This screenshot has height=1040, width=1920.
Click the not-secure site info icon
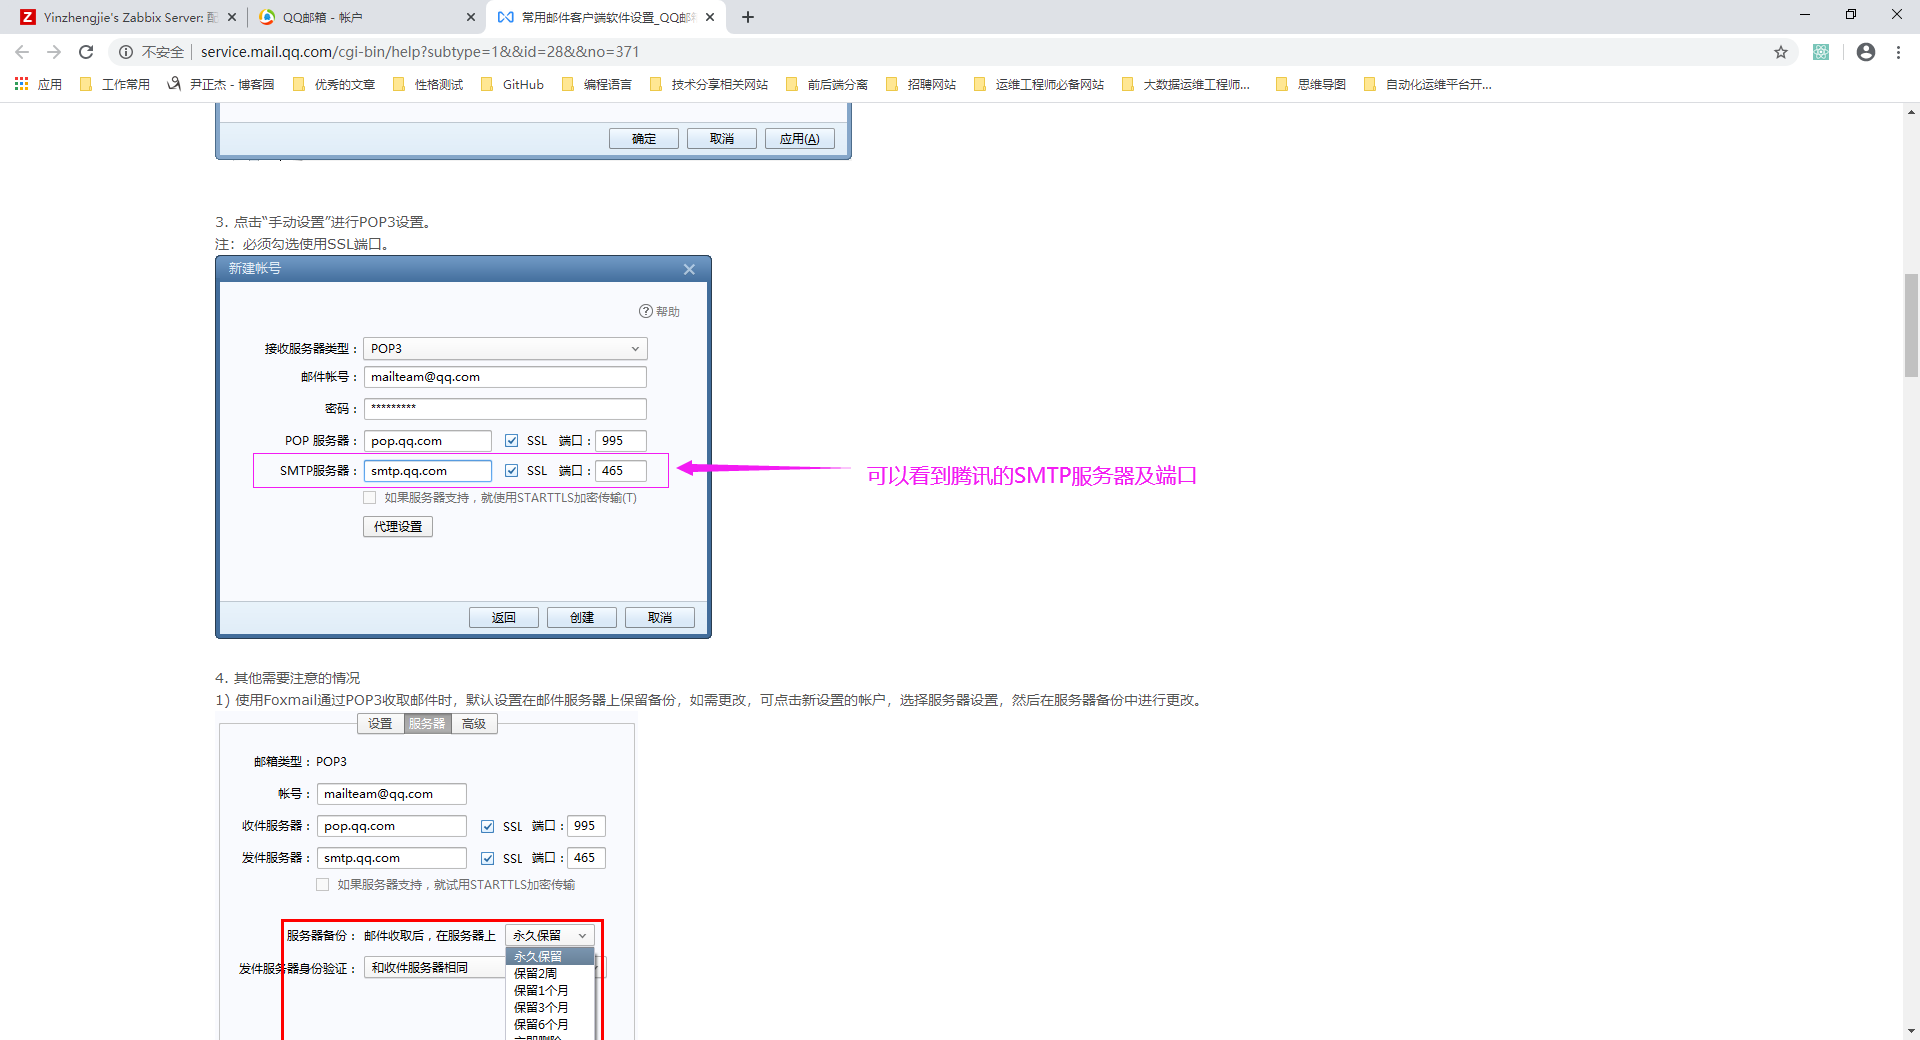[126, 52]
